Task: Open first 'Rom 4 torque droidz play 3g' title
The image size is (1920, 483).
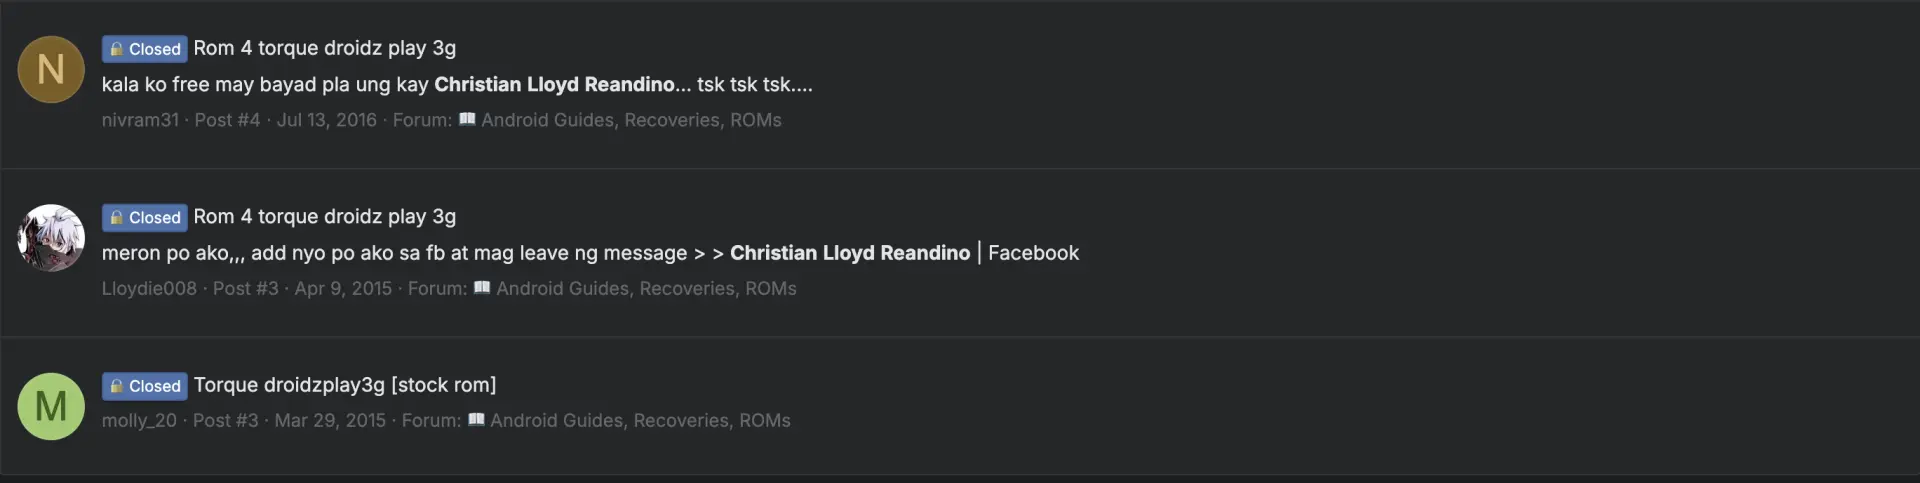Action: tap(324, 48)
